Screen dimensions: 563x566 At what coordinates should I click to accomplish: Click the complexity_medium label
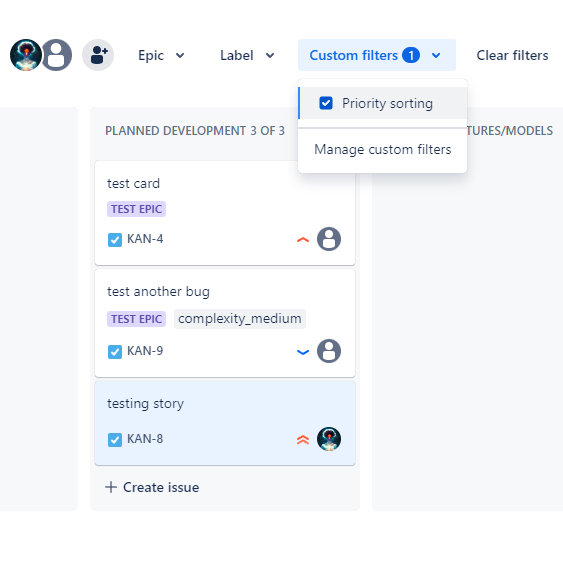tap(240, 319)
